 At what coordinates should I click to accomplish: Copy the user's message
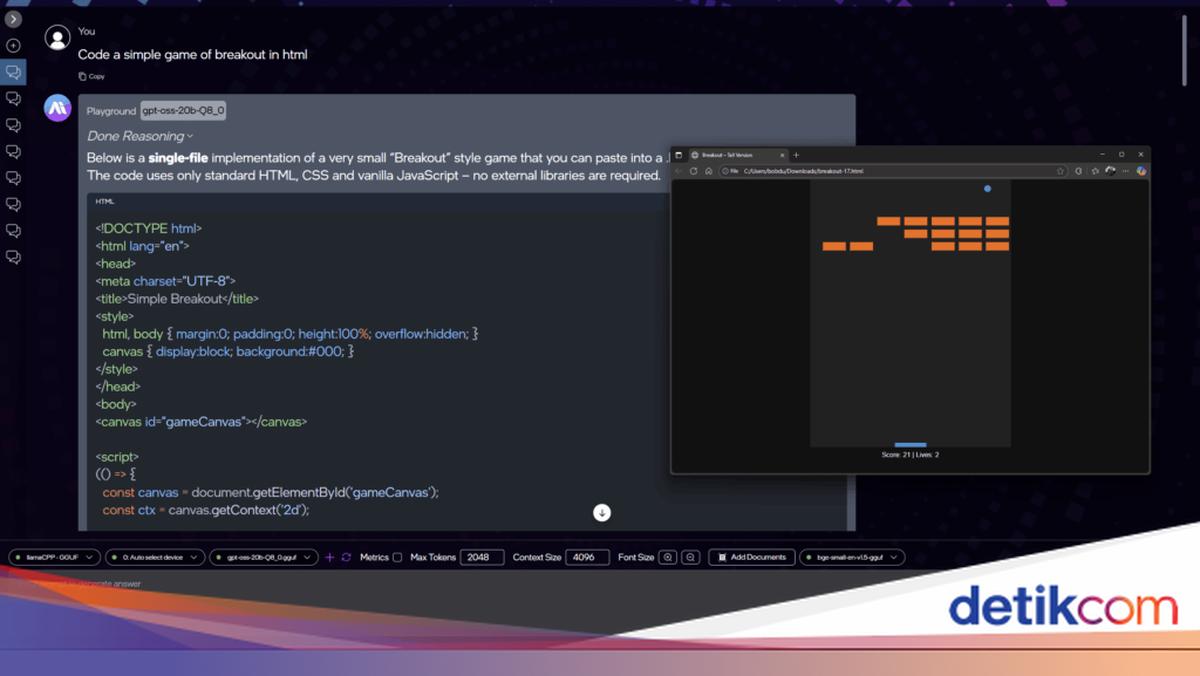click(91, 76)
